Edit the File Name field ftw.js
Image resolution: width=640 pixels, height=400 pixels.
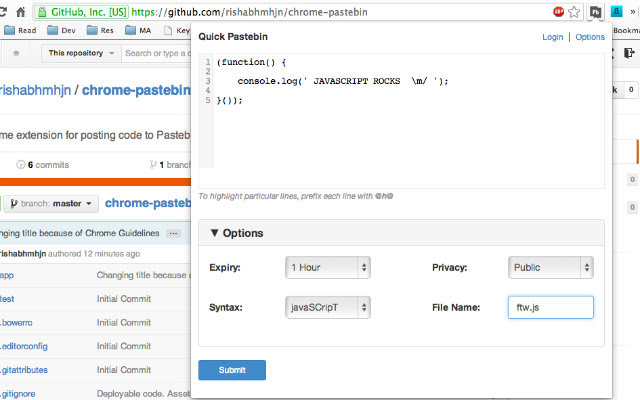[551, 307]
